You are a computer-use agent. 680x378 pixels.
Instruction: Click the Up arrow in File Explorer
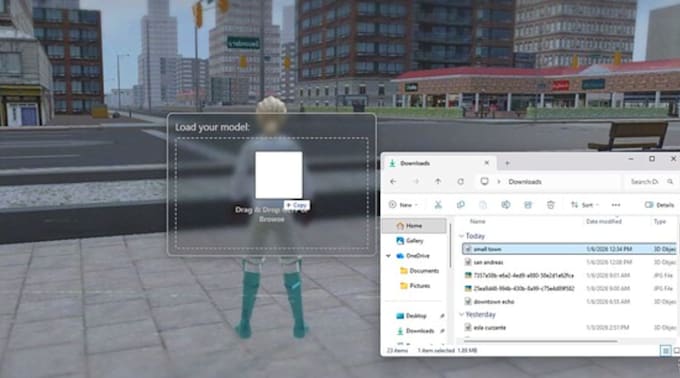click(x=438, y=182)
